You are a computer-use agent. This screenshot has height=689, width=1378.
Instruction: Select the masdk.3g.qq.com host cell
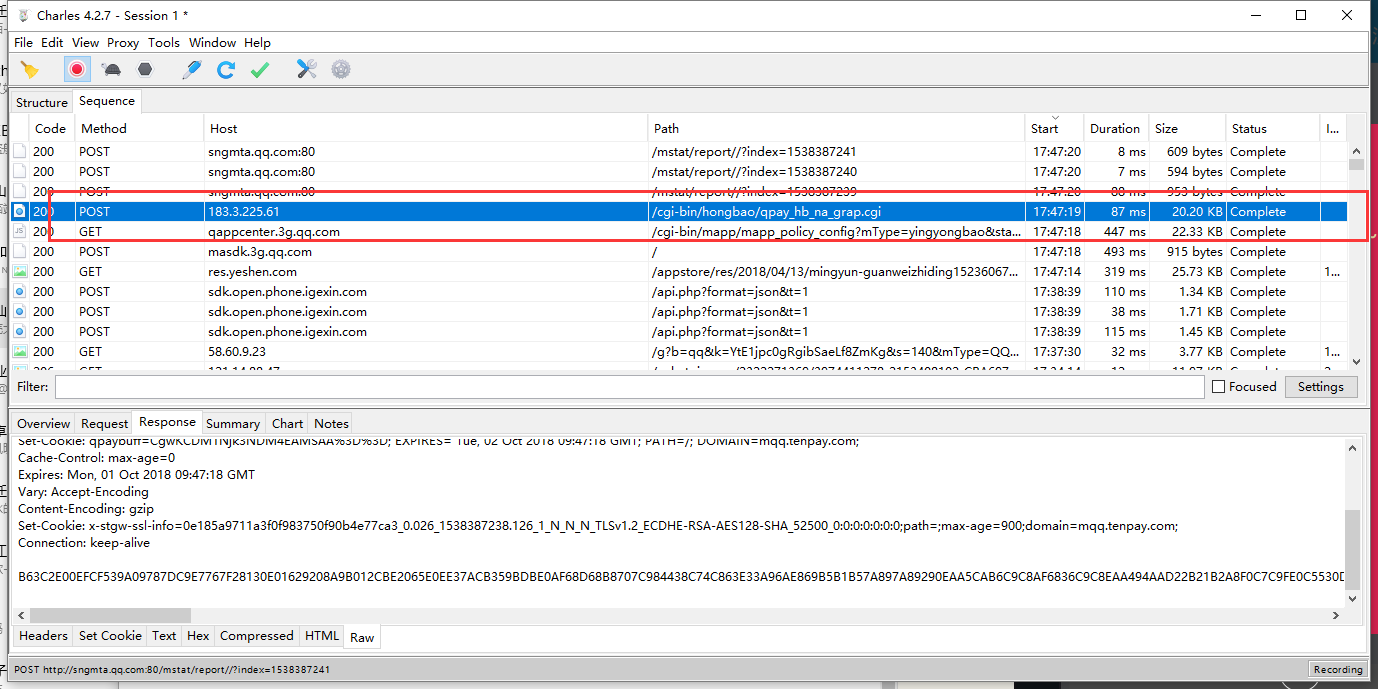click(x=426, y=252)
